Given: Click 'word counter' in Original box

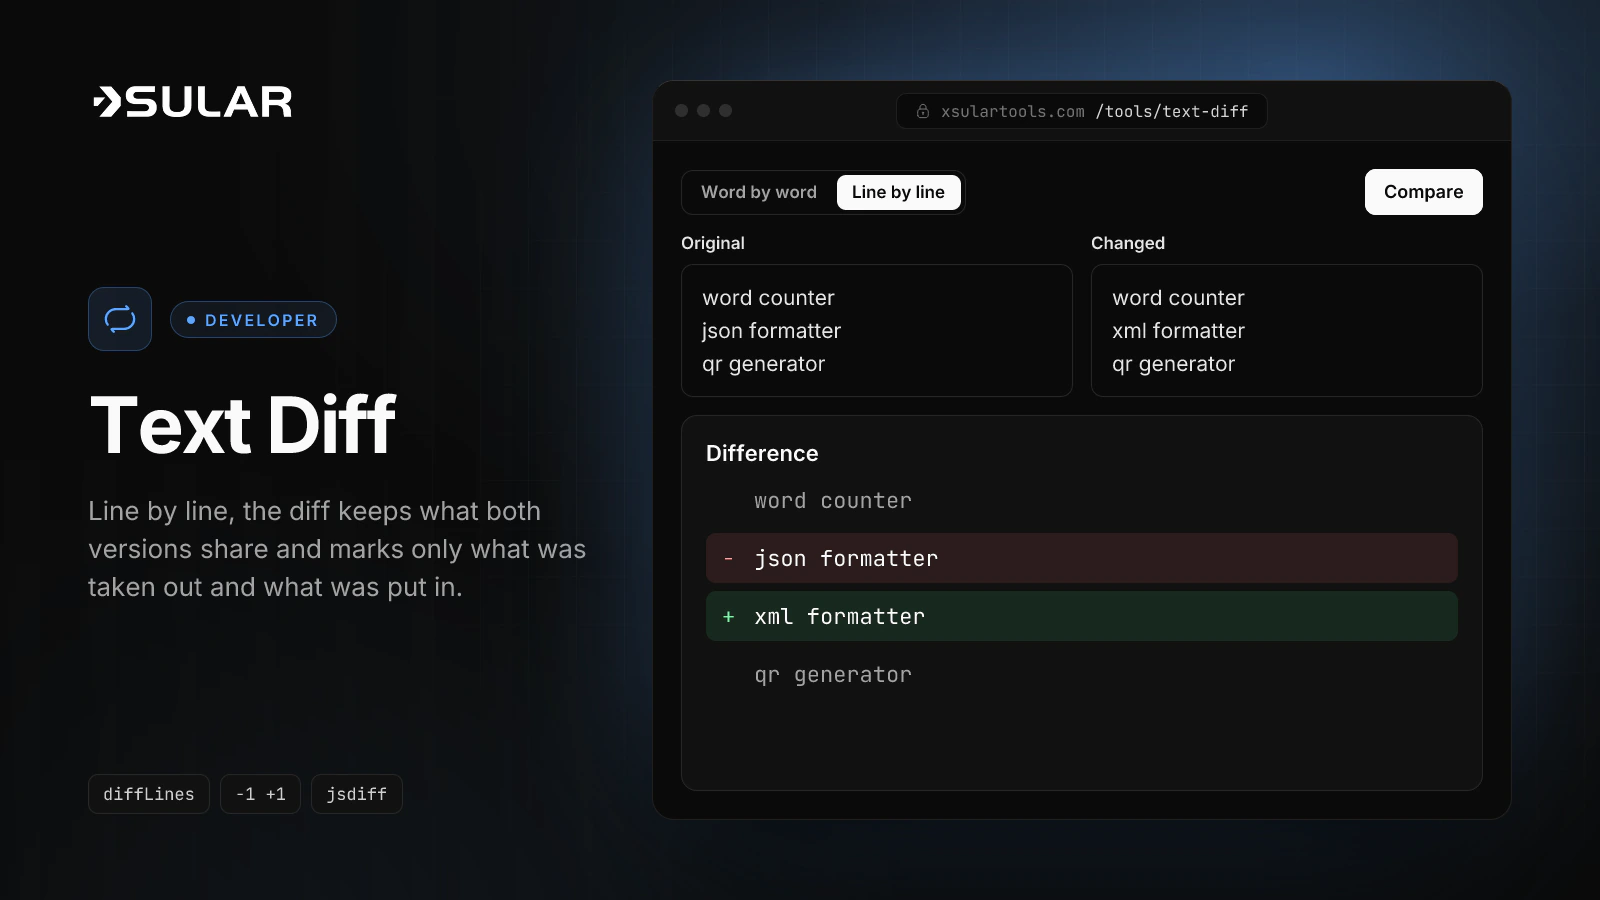Looking at the screenshot, I should point(768,298).
